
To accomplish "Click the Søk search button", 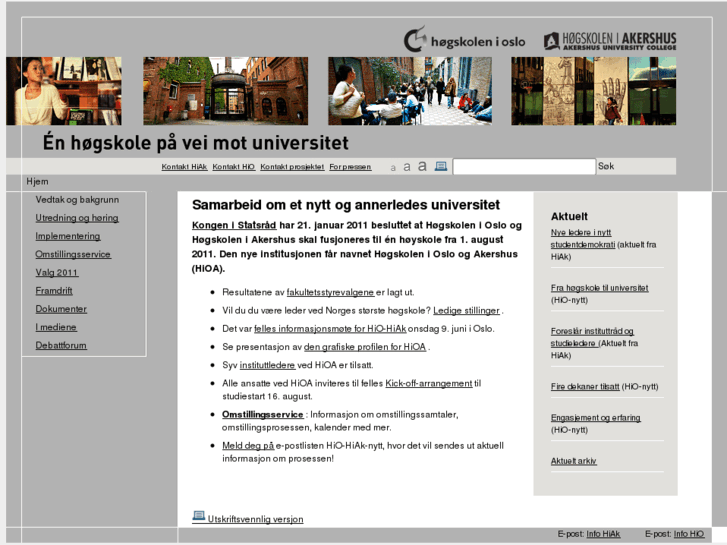I will click(x=606, y=166).
